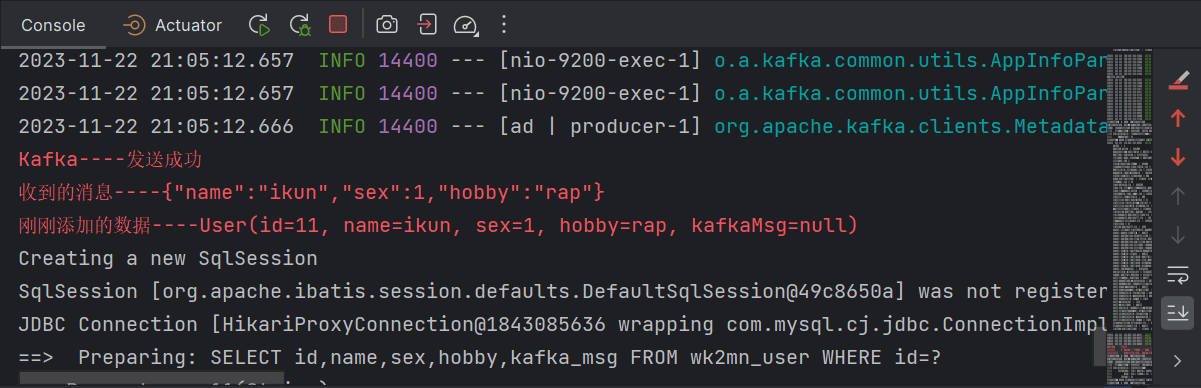Stop the running process with red square
This screenshot has height=388, width=1201.
(x=338, y=24)
